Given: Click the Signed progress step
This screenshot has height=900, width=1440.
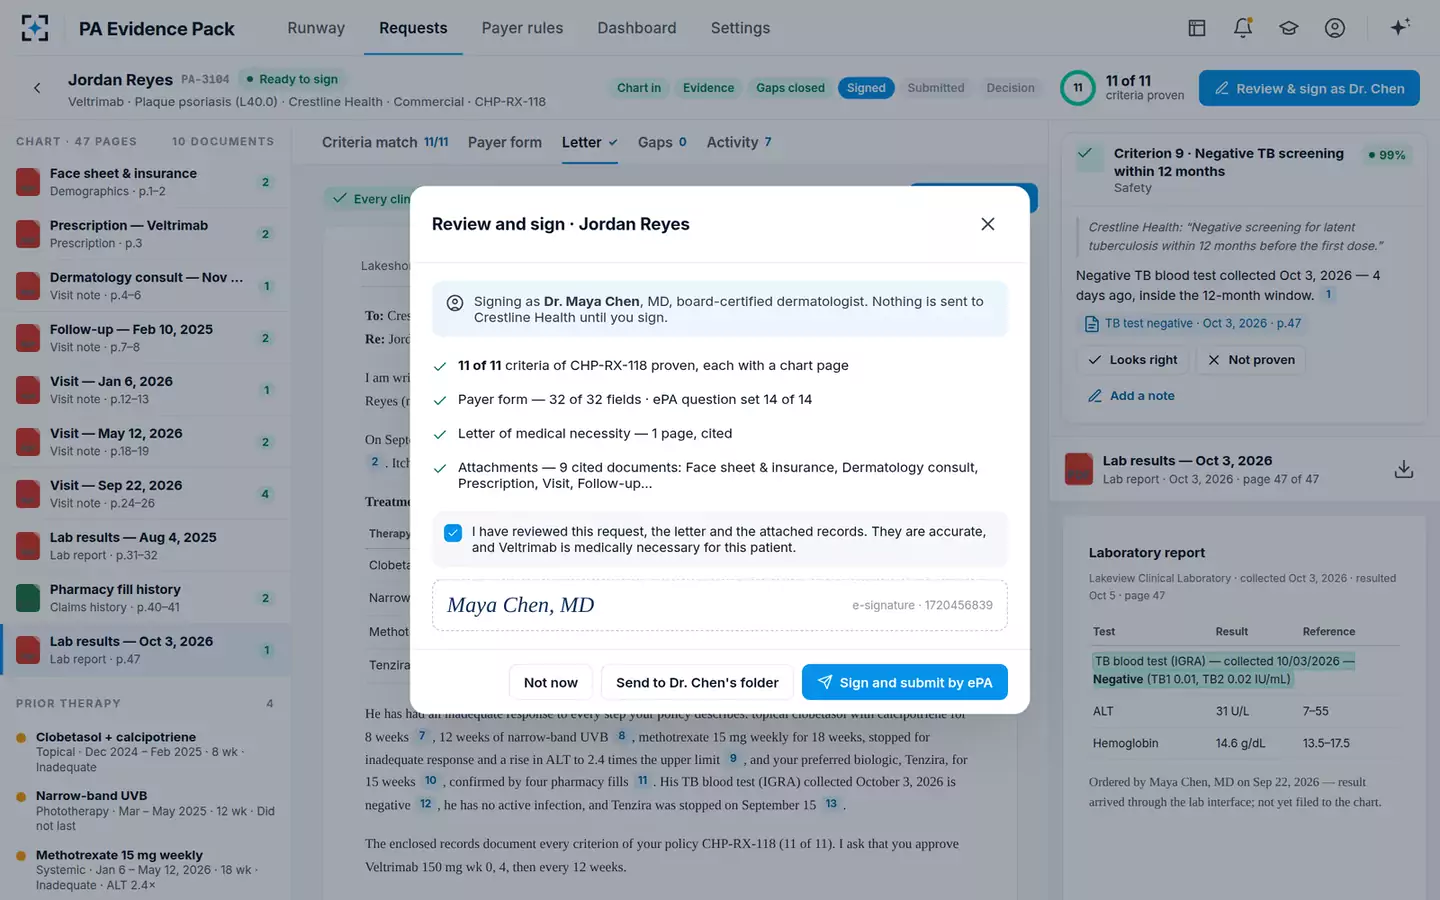Looking at the screenshot, I should coord(866,88).
